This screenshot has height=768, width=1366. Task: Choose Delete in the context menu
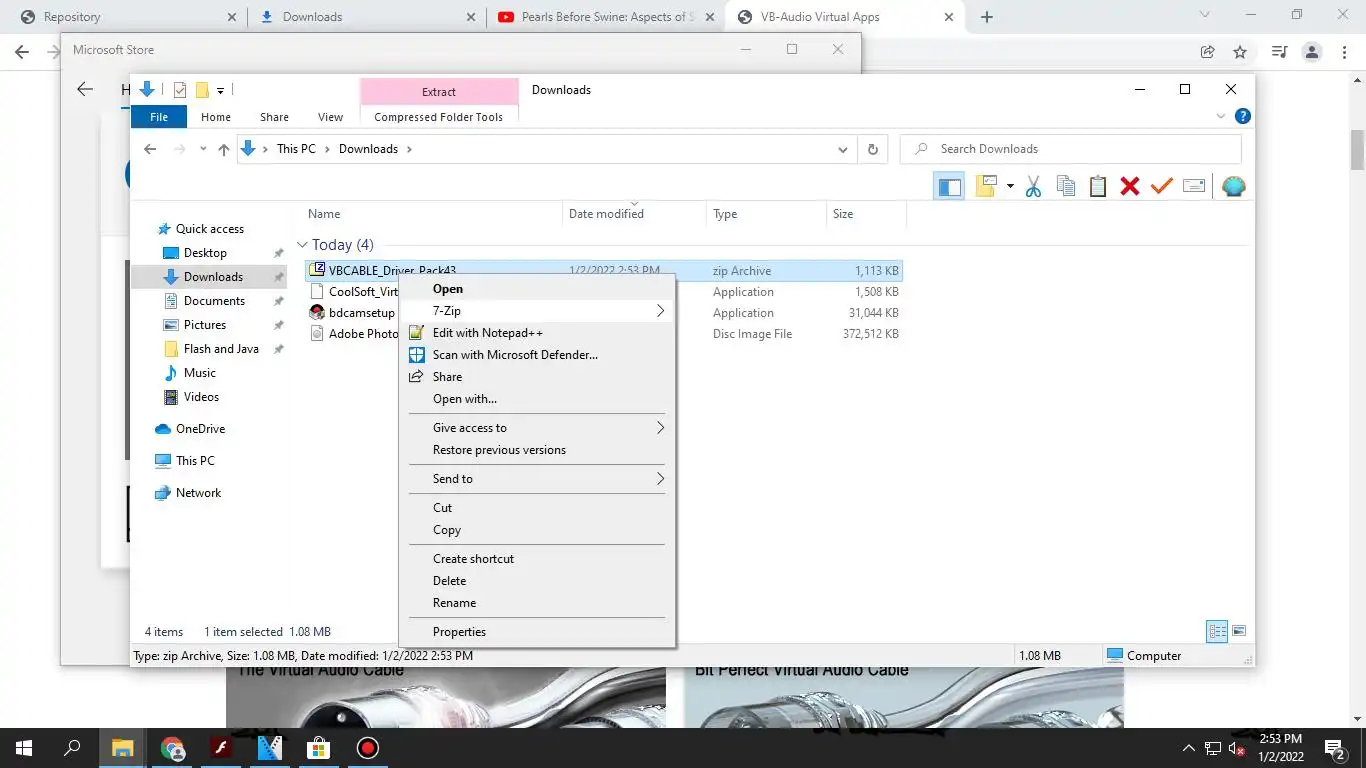[537, 581]
